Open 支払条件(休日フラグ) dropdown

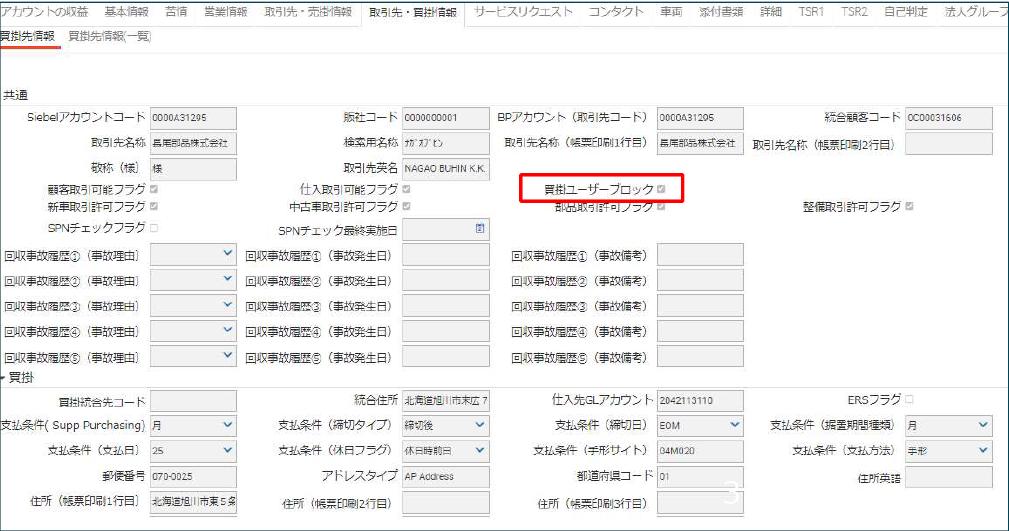click(480, 451)
